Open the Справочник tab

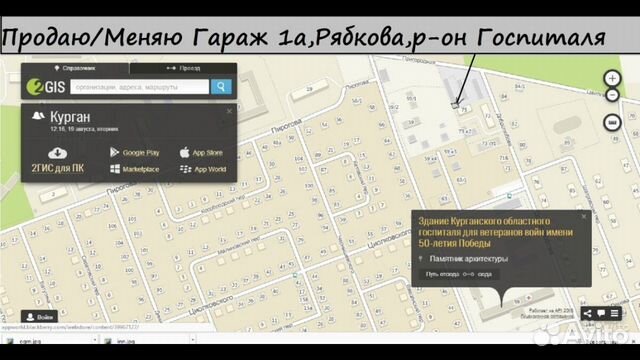75,68
